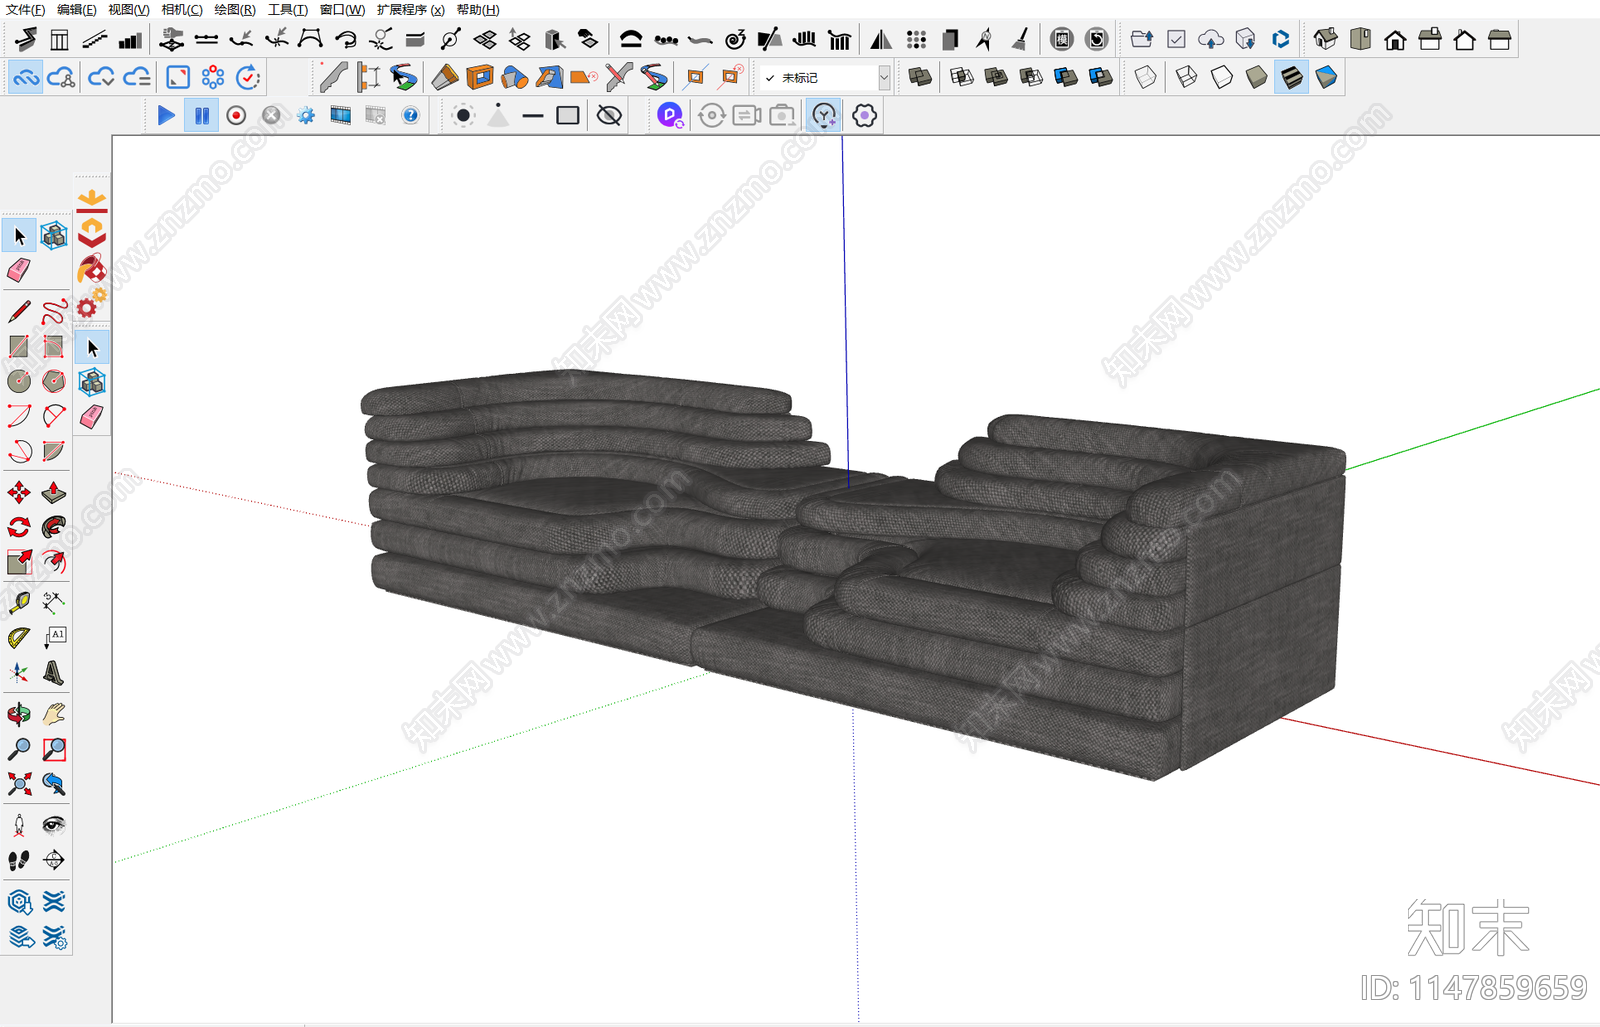Open the 文件(F) menu
This screenshot has width=1600, height=1027.
pos(25,10)
